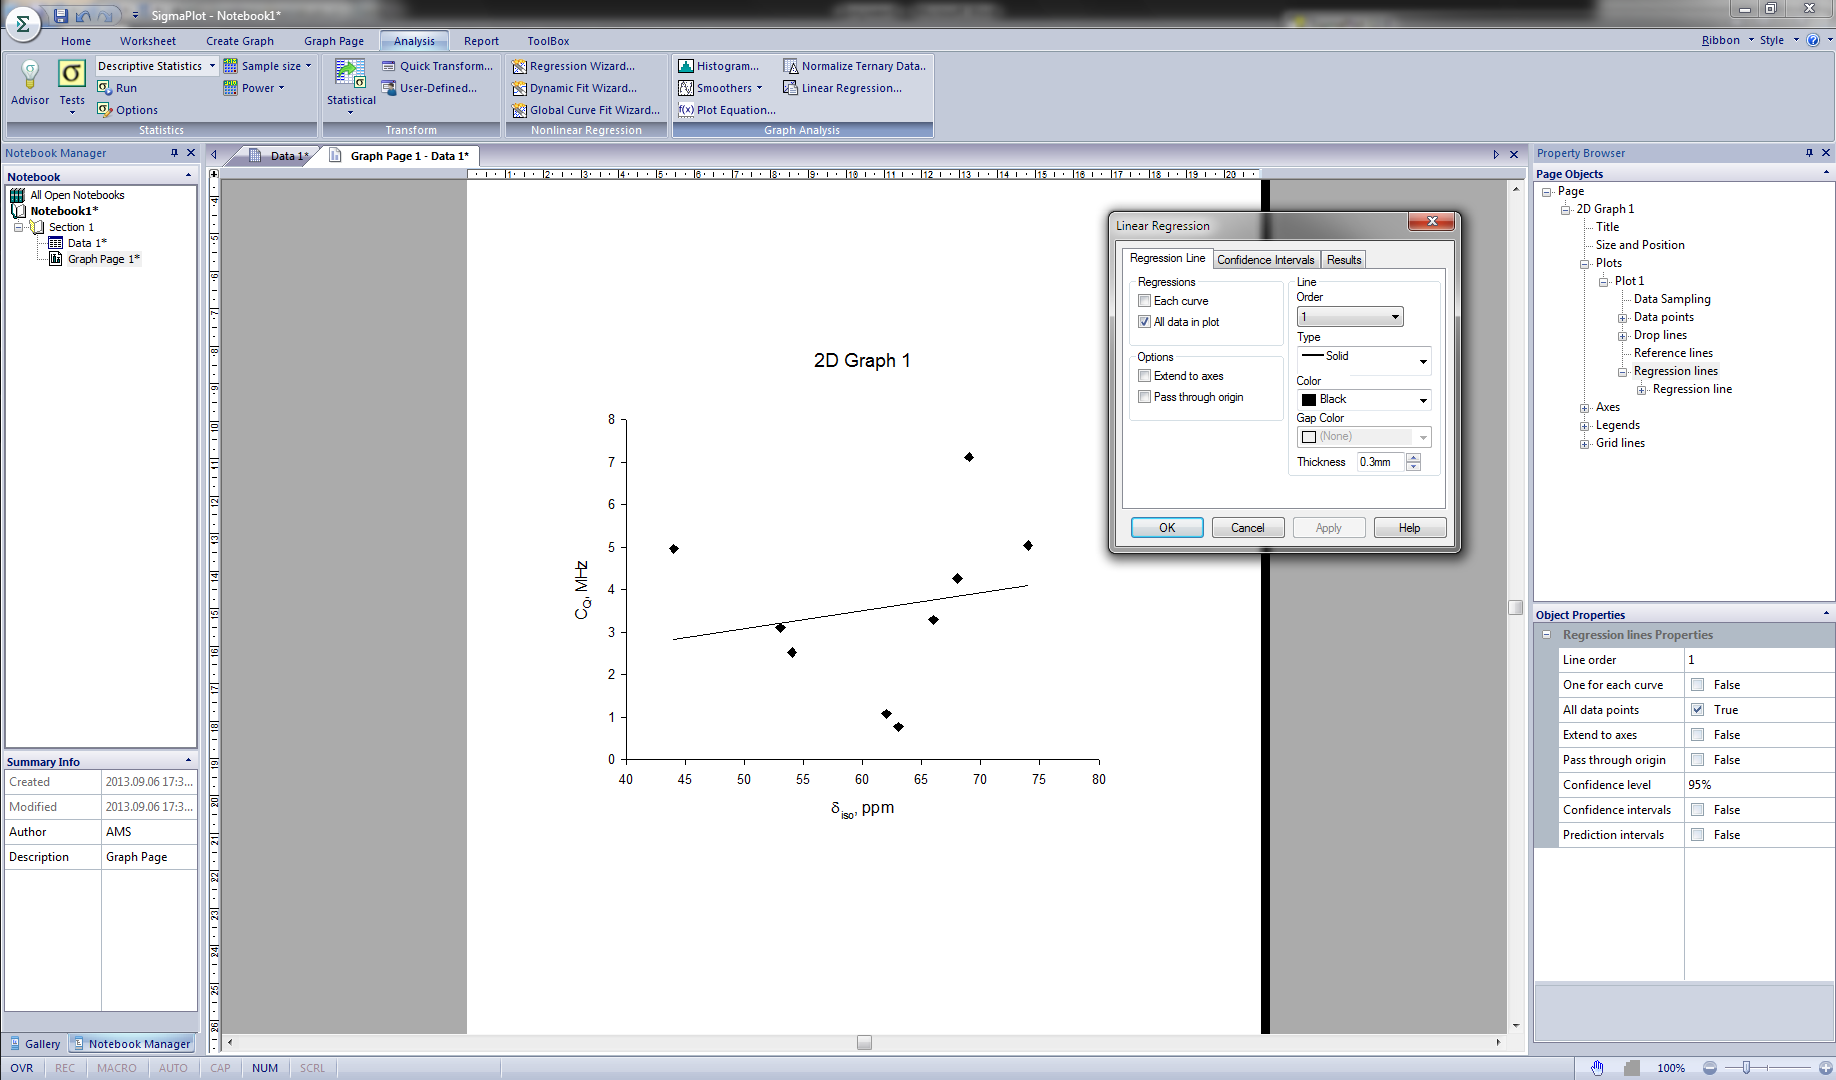Click the Tests sigma icon
The image size is (1836, 1080).
point(72,75)
